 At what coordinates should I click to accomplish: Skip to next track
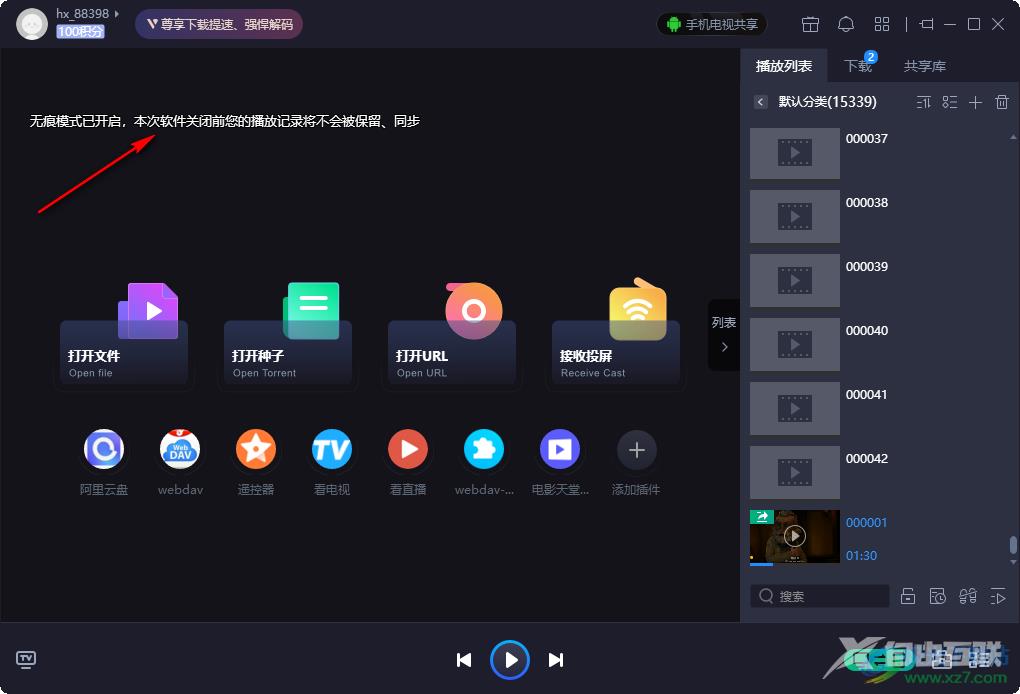[556, 660]
